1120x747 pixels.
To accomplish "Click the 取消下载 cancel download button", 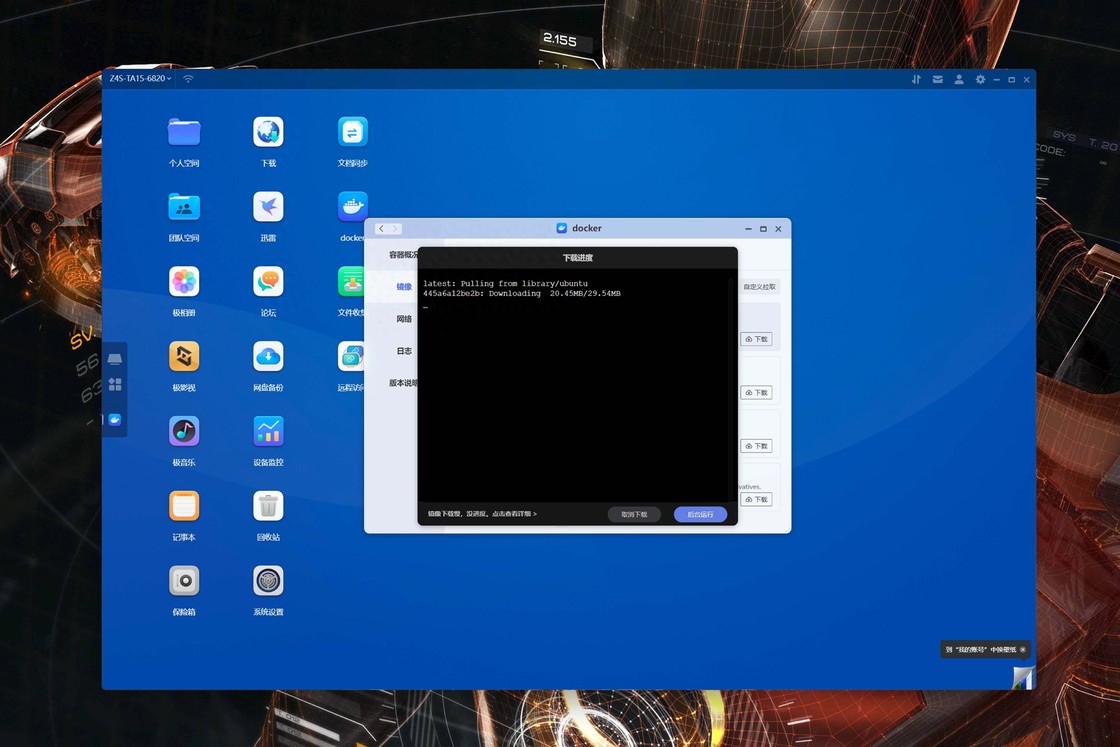I will [x=634, y=514].
